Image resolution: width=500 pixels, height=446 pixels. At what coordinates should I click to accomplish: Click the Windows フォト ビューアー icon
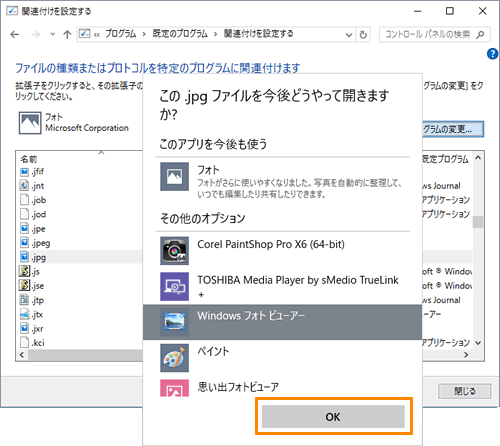click(174, 322)
